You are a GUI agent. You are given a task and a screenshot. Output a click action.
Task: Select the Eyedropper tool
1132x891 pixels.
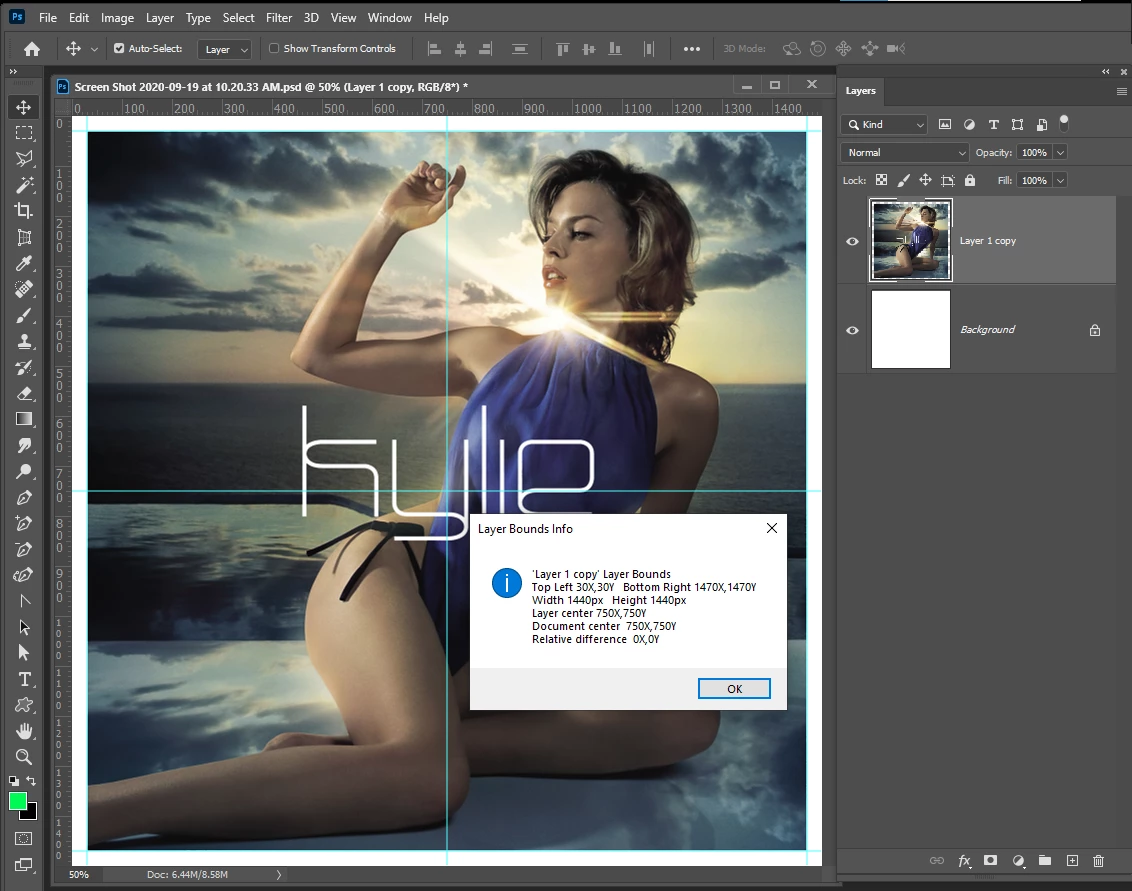tap(24, 263)
